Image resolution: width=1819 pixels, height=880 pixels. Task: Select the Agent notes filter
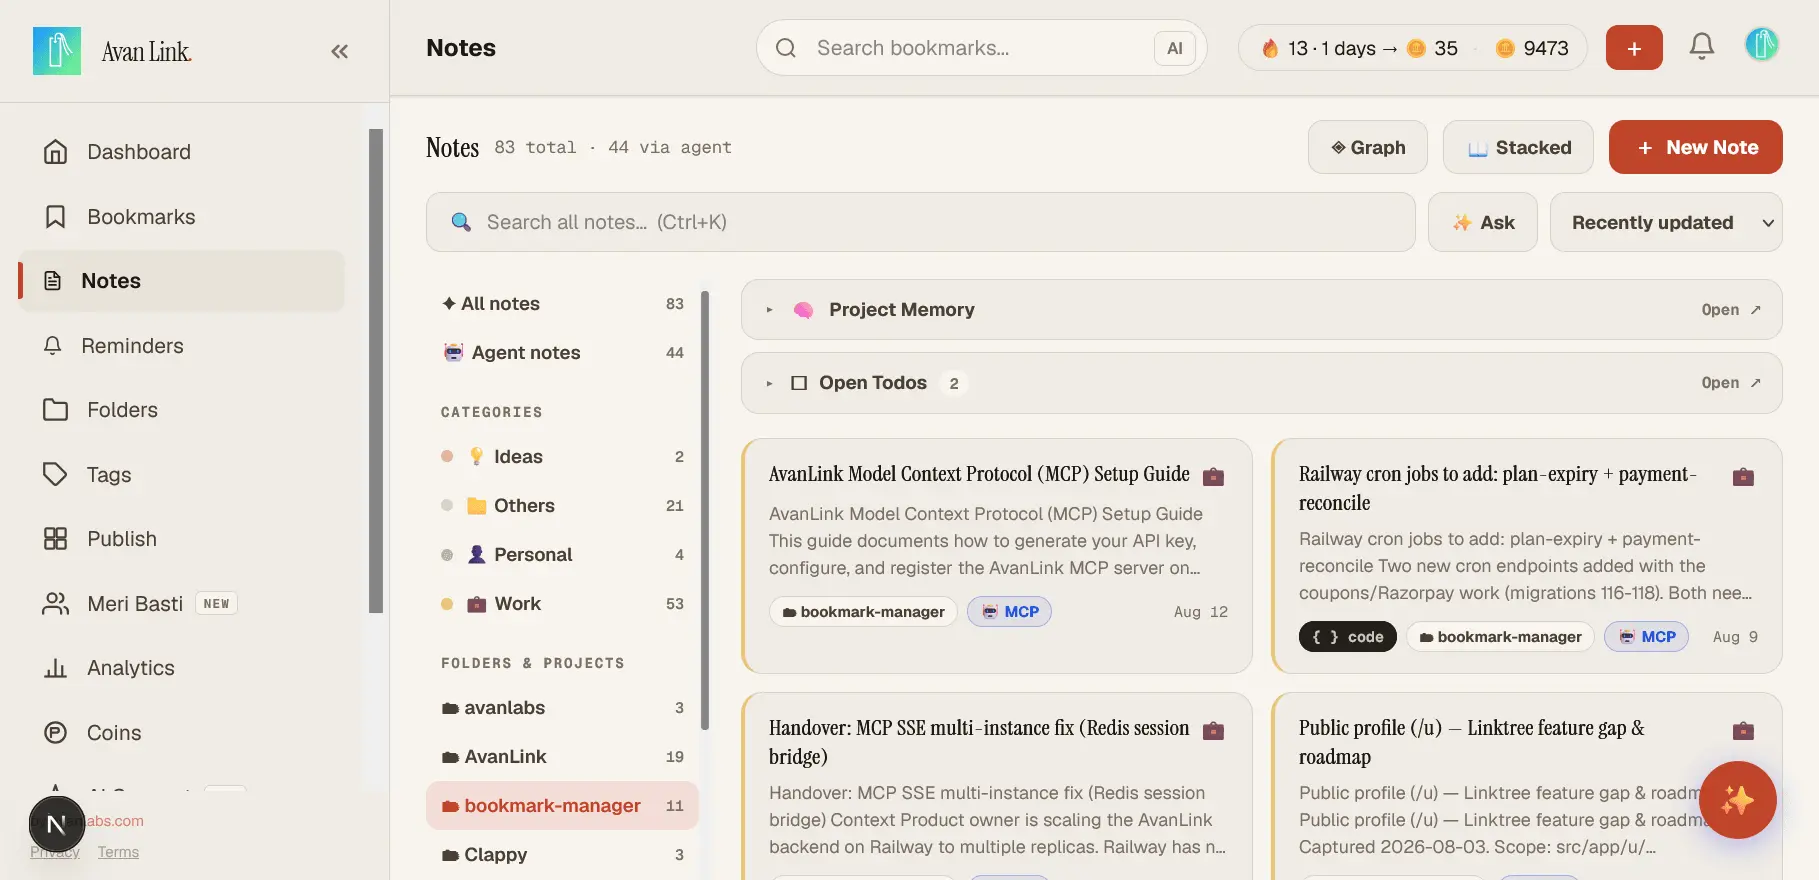[x=562, y=353]
